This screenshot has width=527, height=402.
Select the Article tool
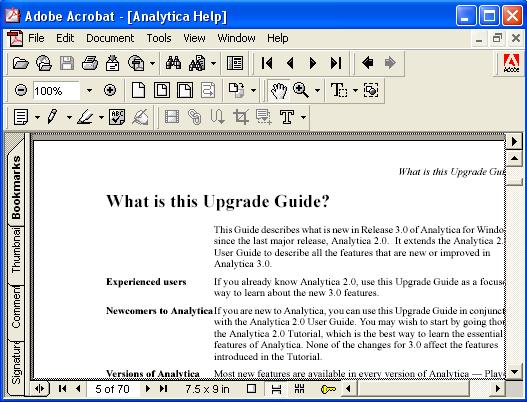pyautogui.click(x=217, y=117)
